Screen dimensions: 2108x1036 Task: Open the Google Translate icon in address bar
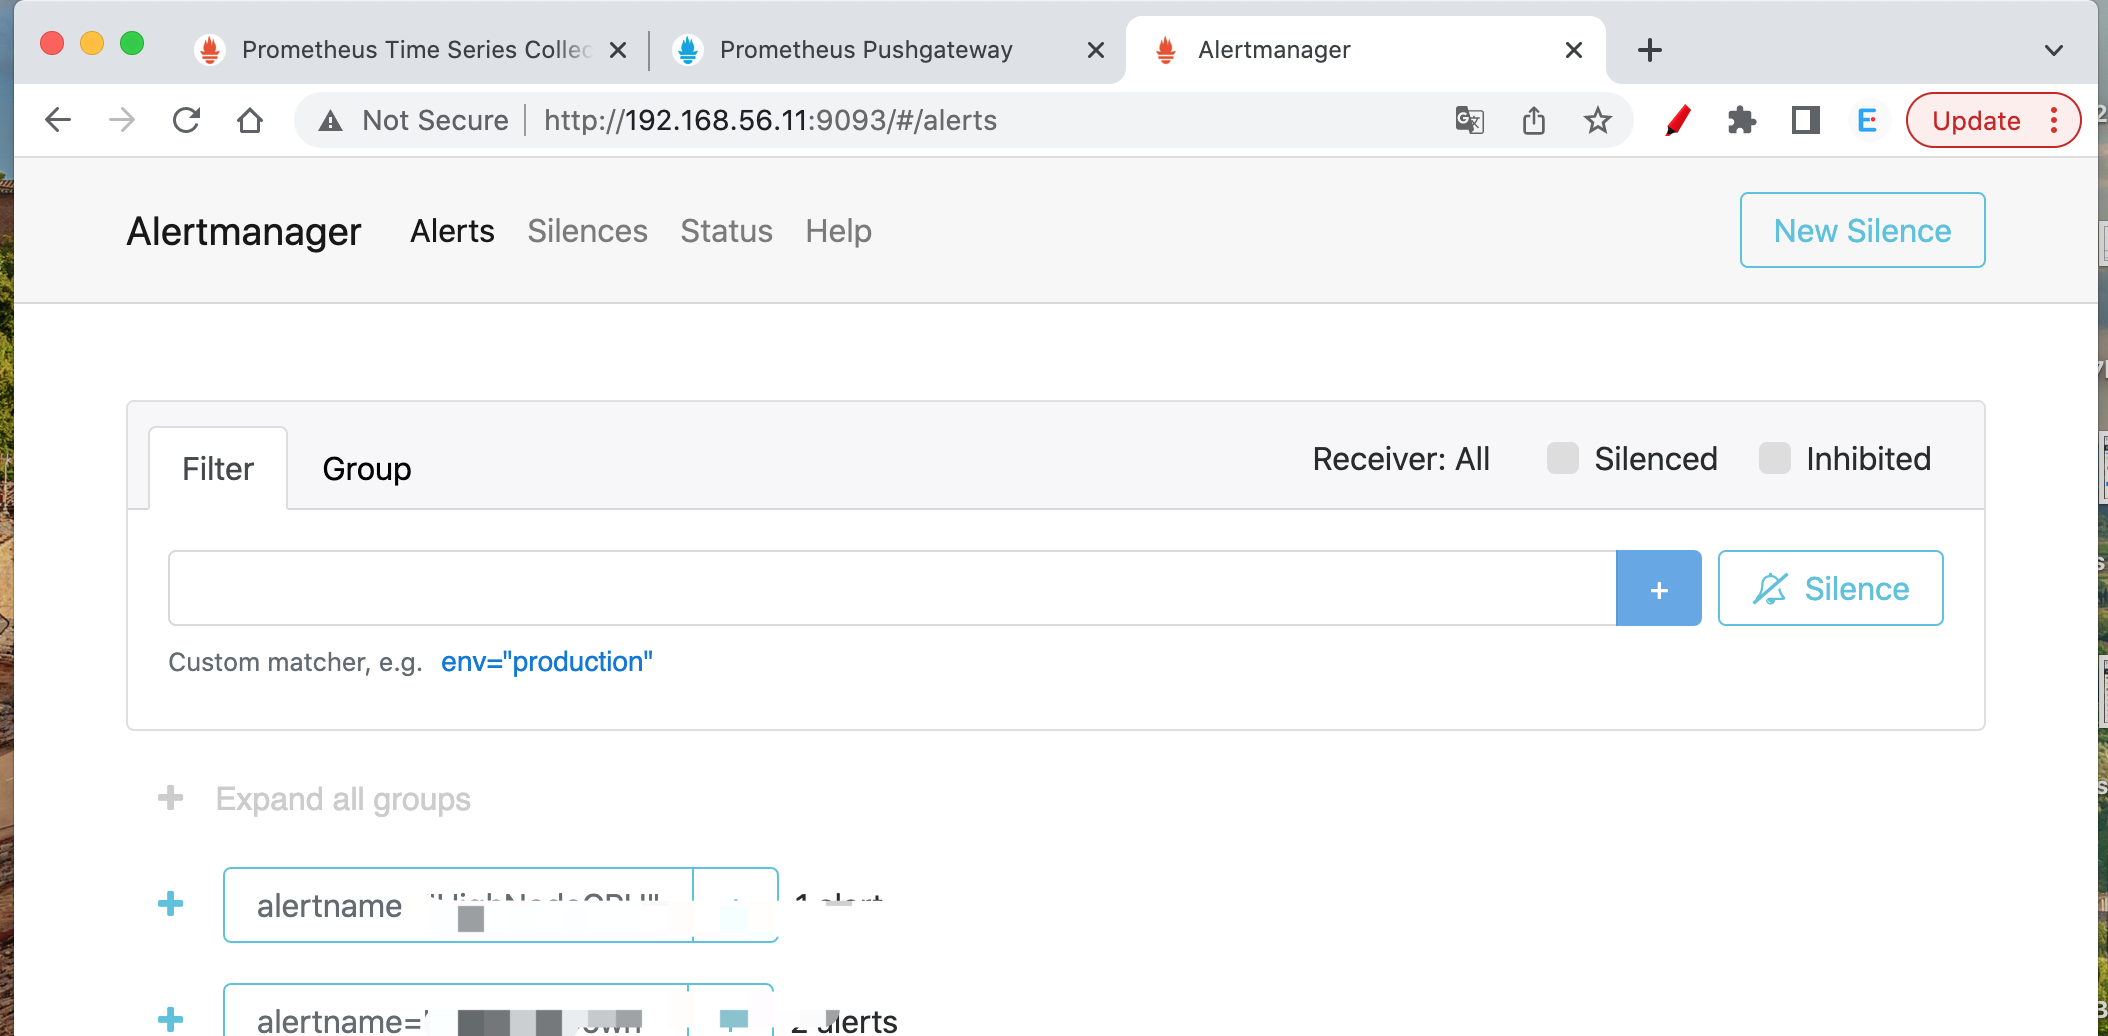point(1469,120)
